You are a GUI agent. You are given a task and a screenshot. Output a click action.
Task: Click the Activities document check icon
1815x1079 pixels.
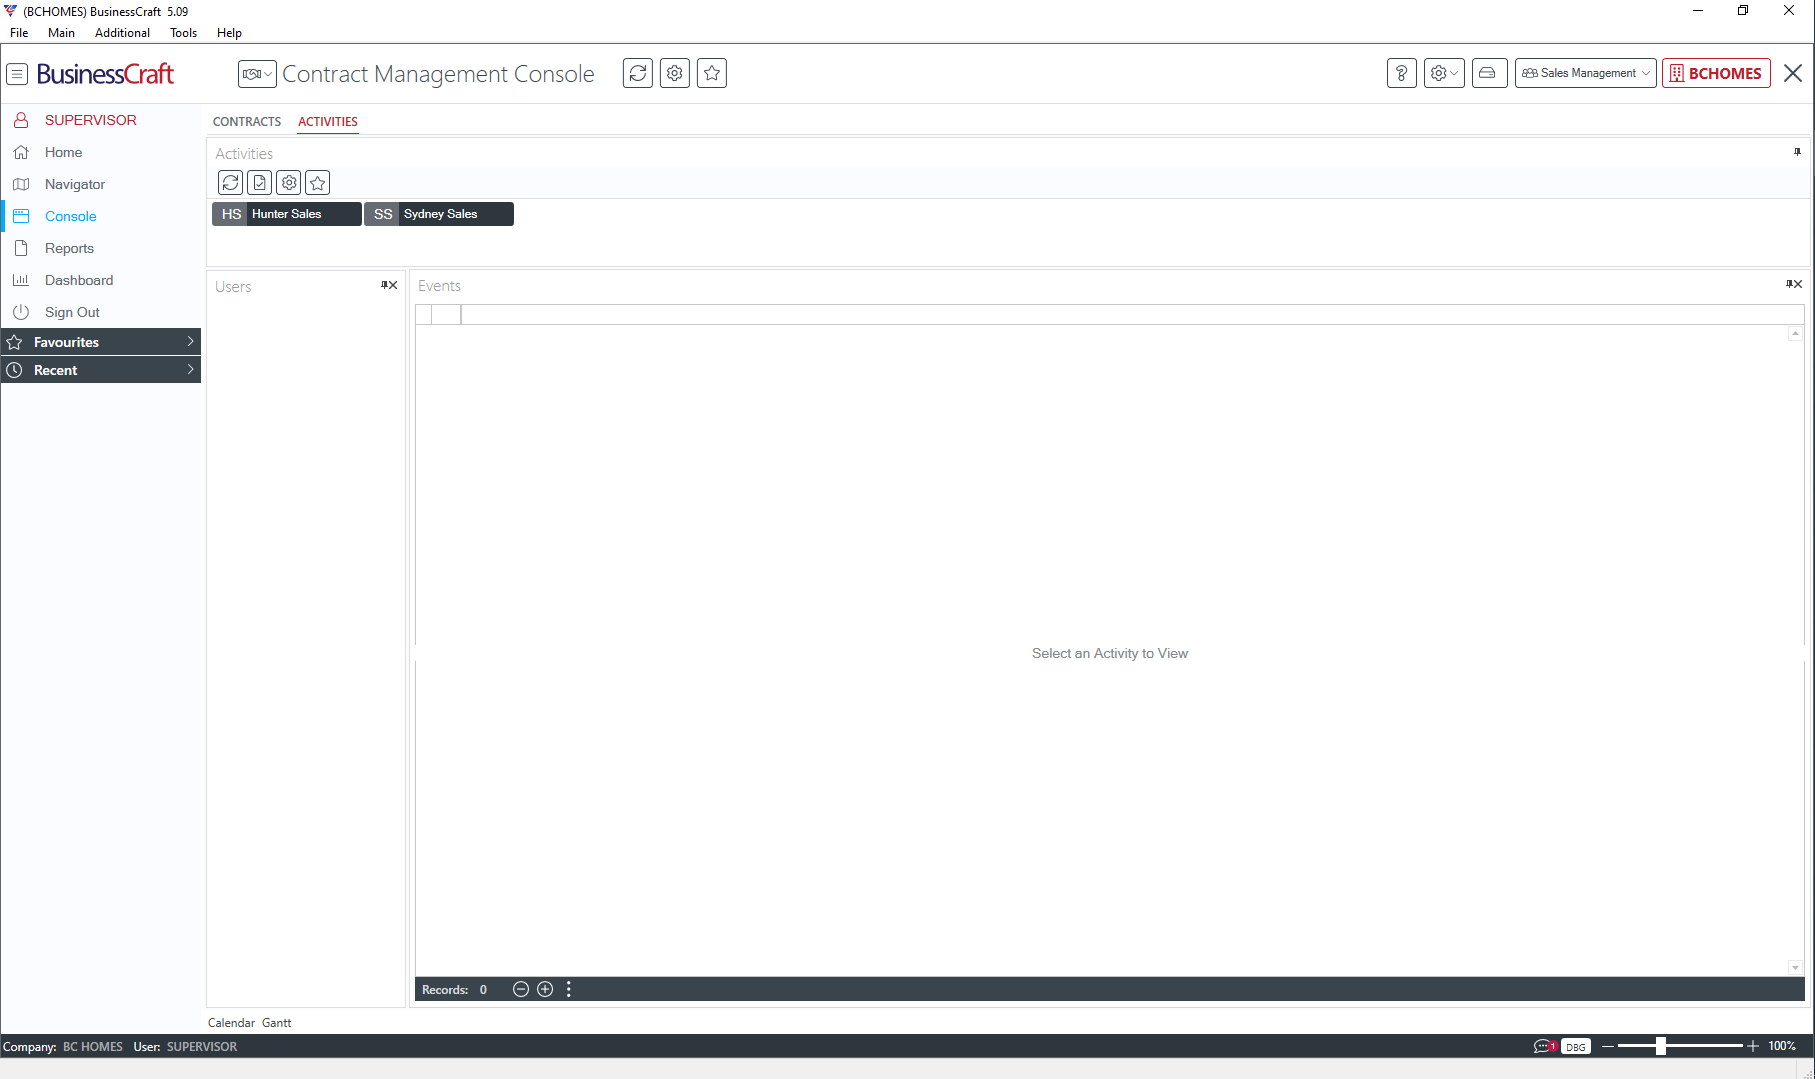[x=260, y=183]
